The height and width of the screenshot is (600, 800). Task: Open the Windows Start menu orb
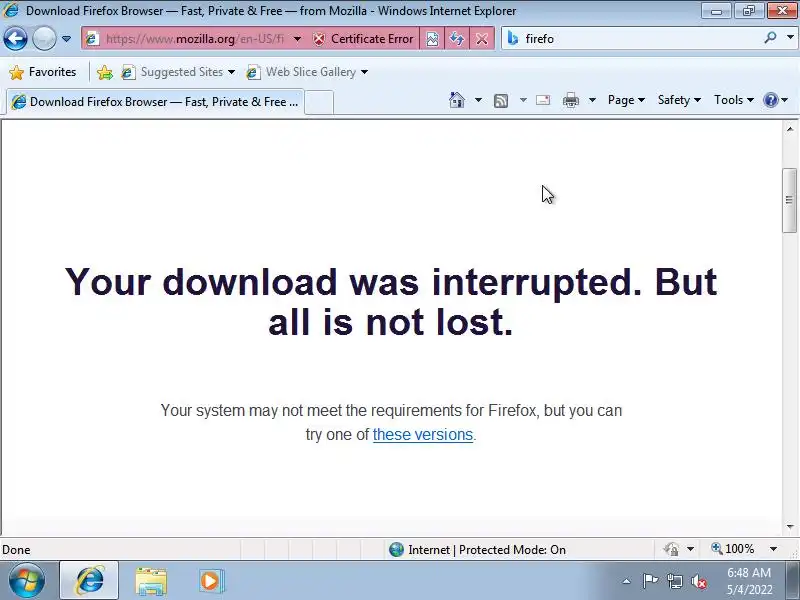(26, 581)
